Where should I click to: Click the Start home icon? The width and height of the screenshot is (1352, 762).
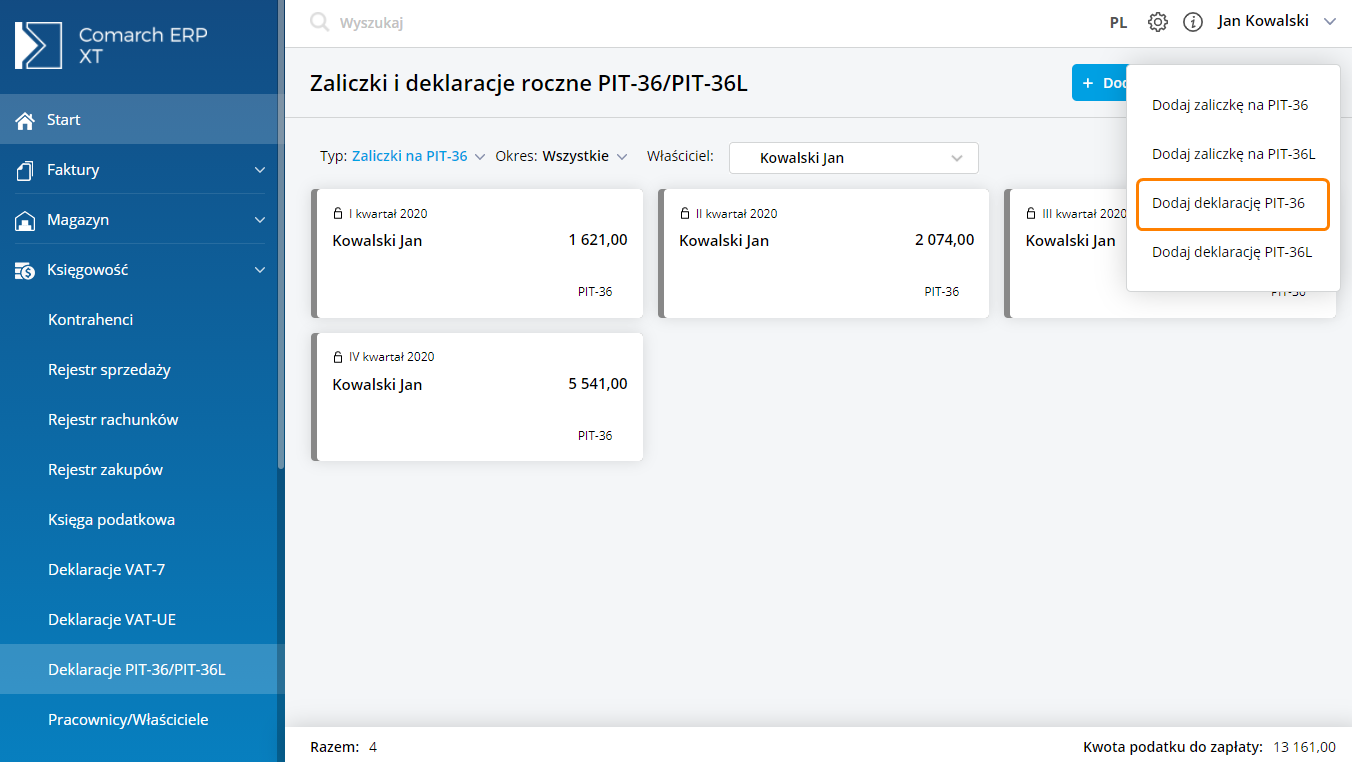[25, 120]
